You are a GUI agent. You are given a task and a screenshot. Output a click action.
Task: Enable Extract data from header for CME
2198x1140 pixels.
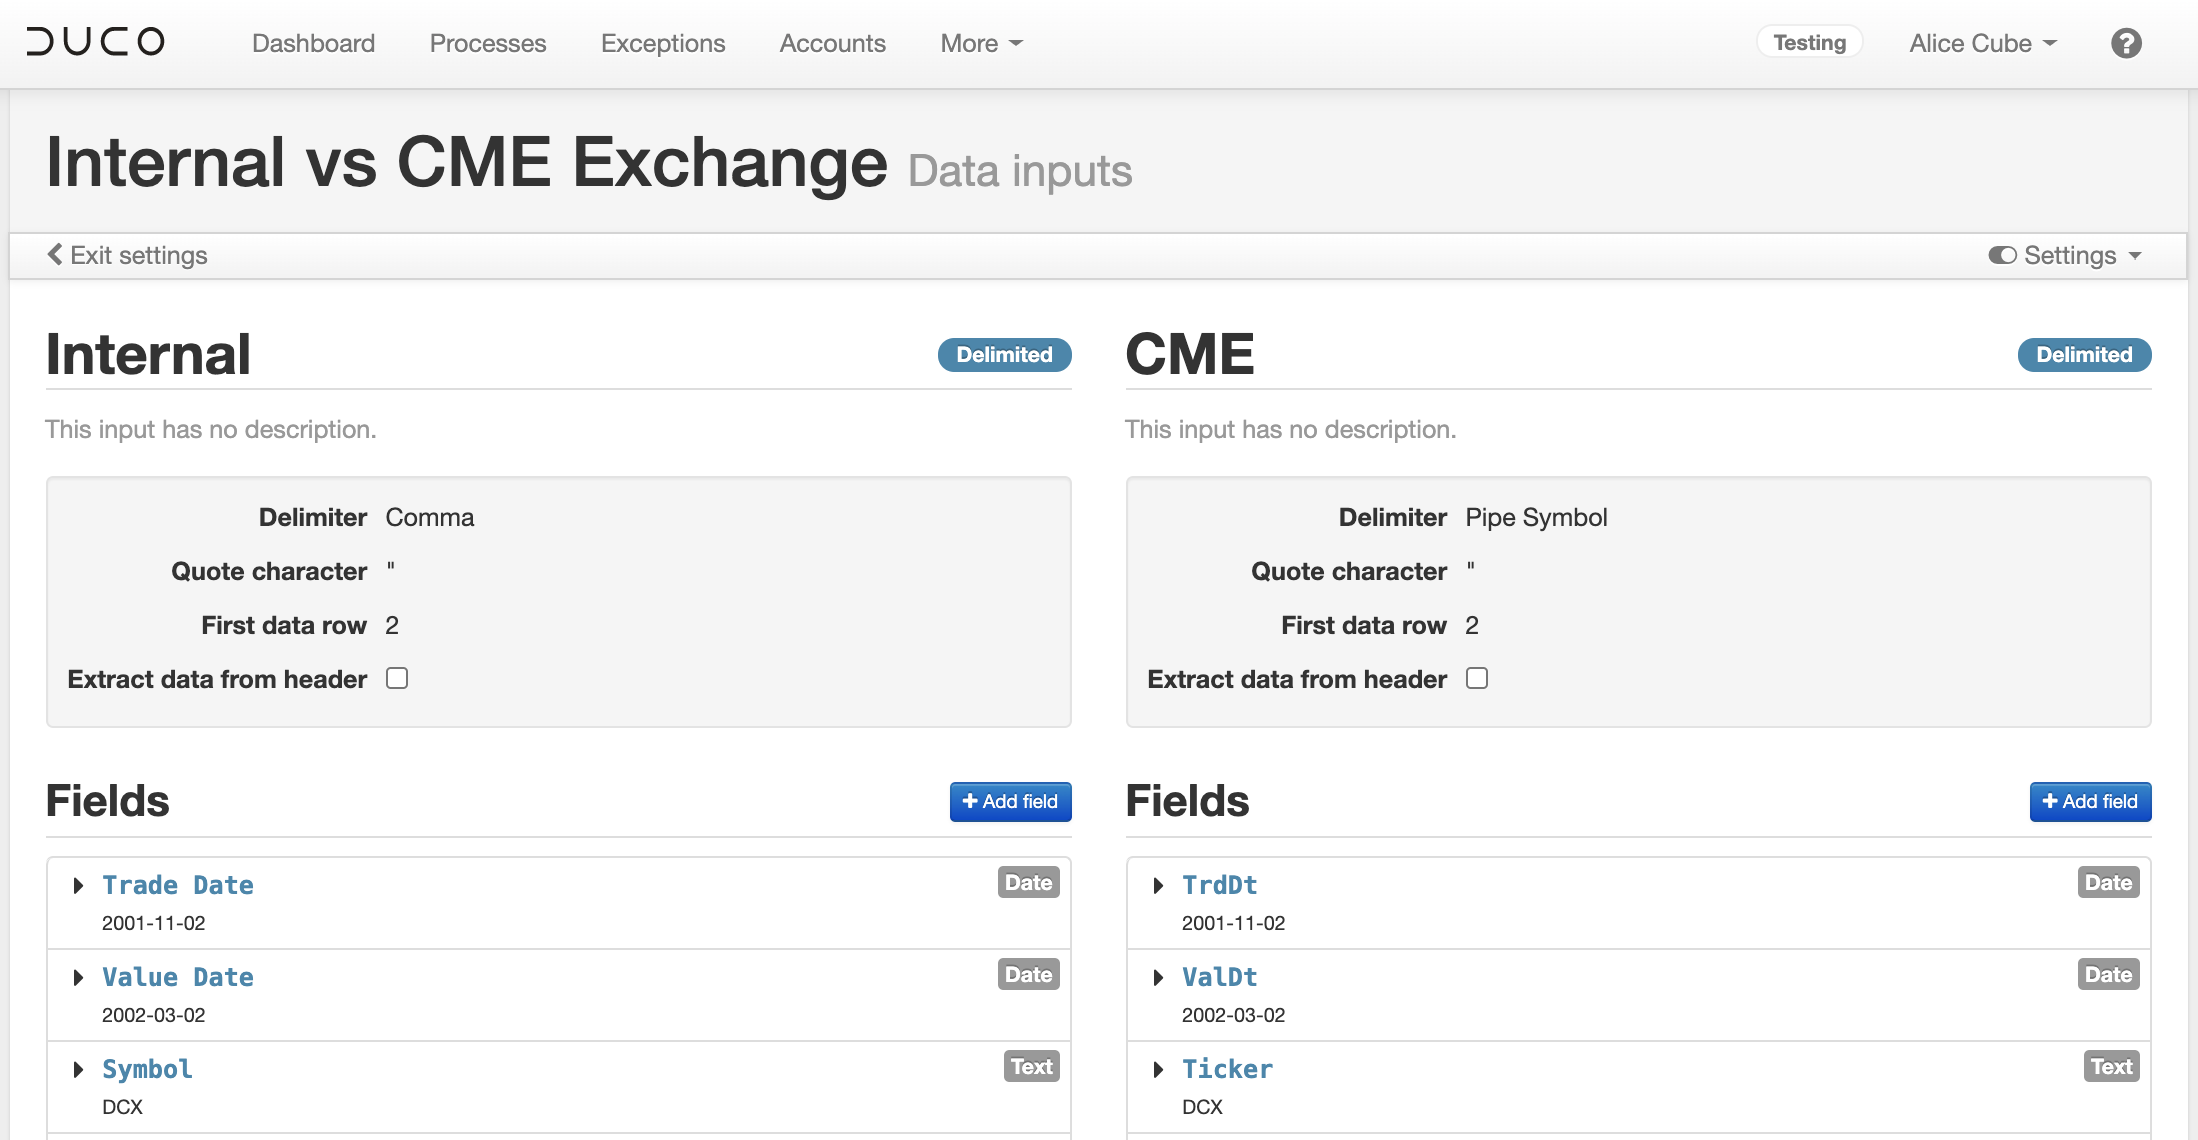coord(1477,678)
